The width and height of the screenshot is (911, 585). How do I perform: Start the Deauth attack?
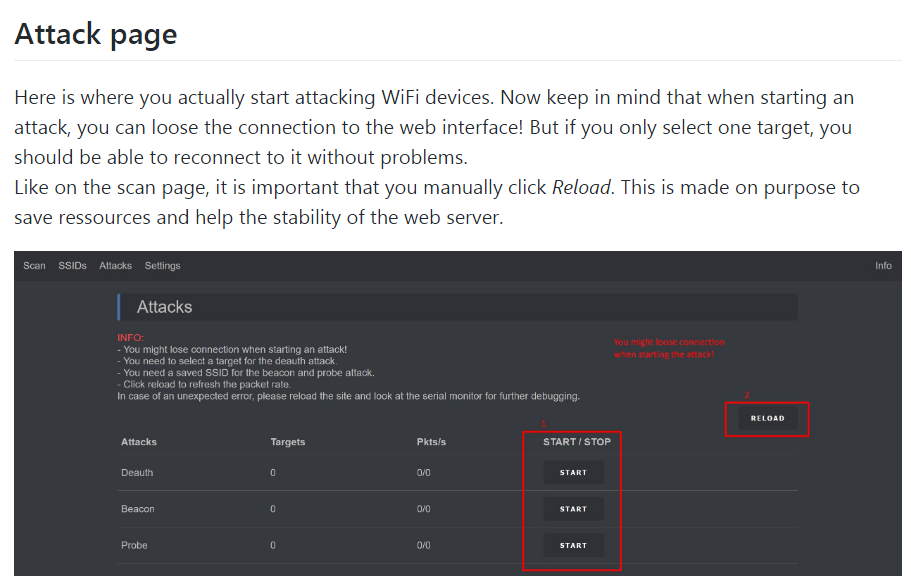click(x=573, y=472)
